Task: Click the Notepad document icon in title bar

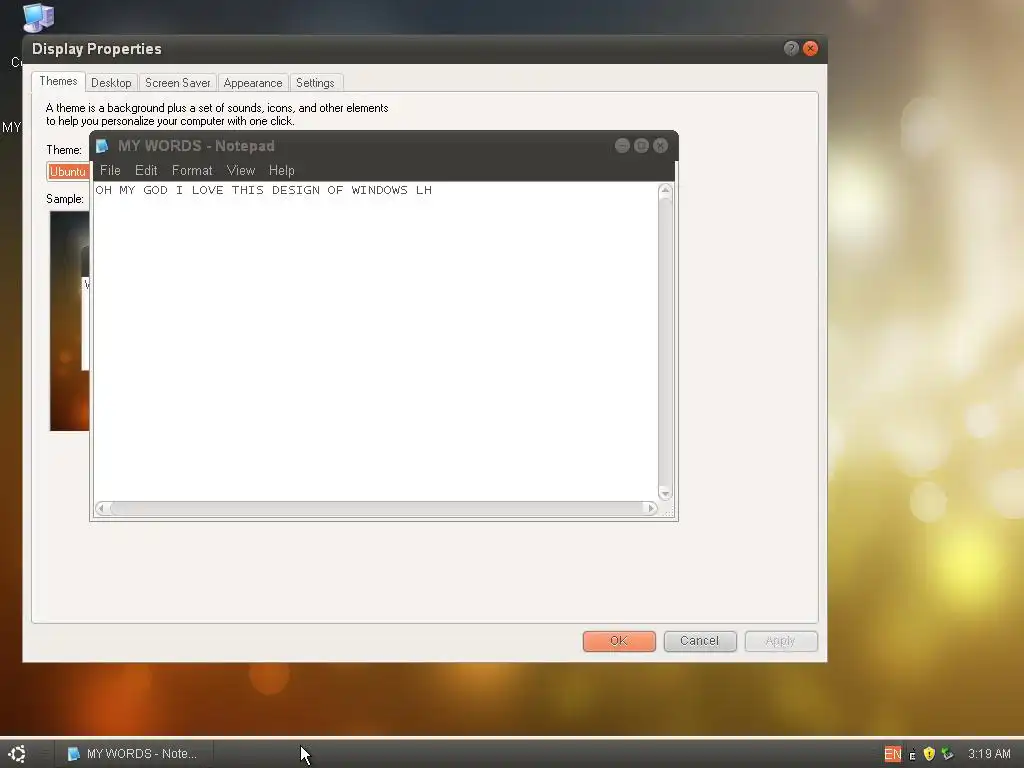Action: point(102,146)
